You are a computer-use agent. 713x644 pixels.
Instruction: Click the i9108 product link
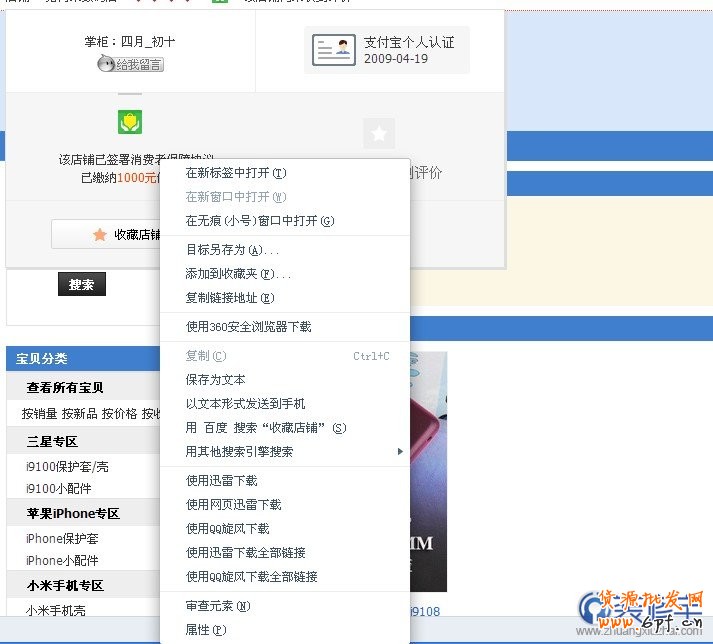(425, 612)
